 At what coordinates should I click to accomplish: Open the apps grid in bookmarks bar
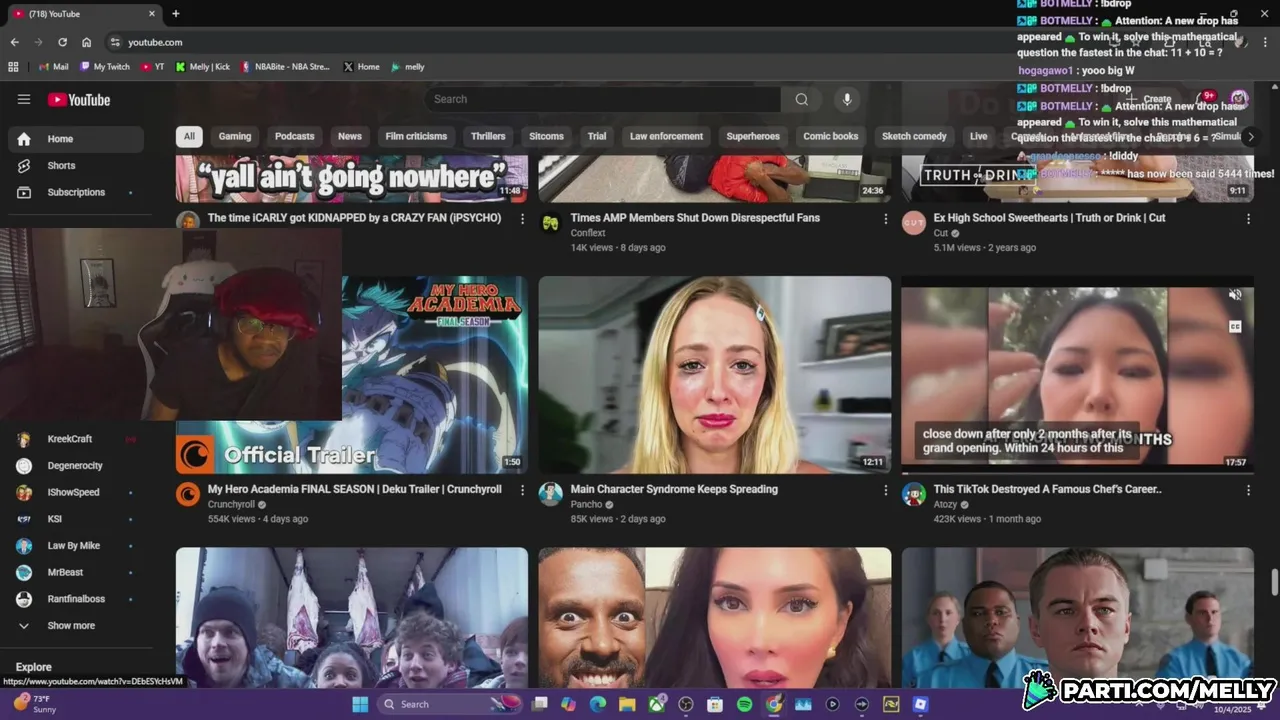coord(13,67)
